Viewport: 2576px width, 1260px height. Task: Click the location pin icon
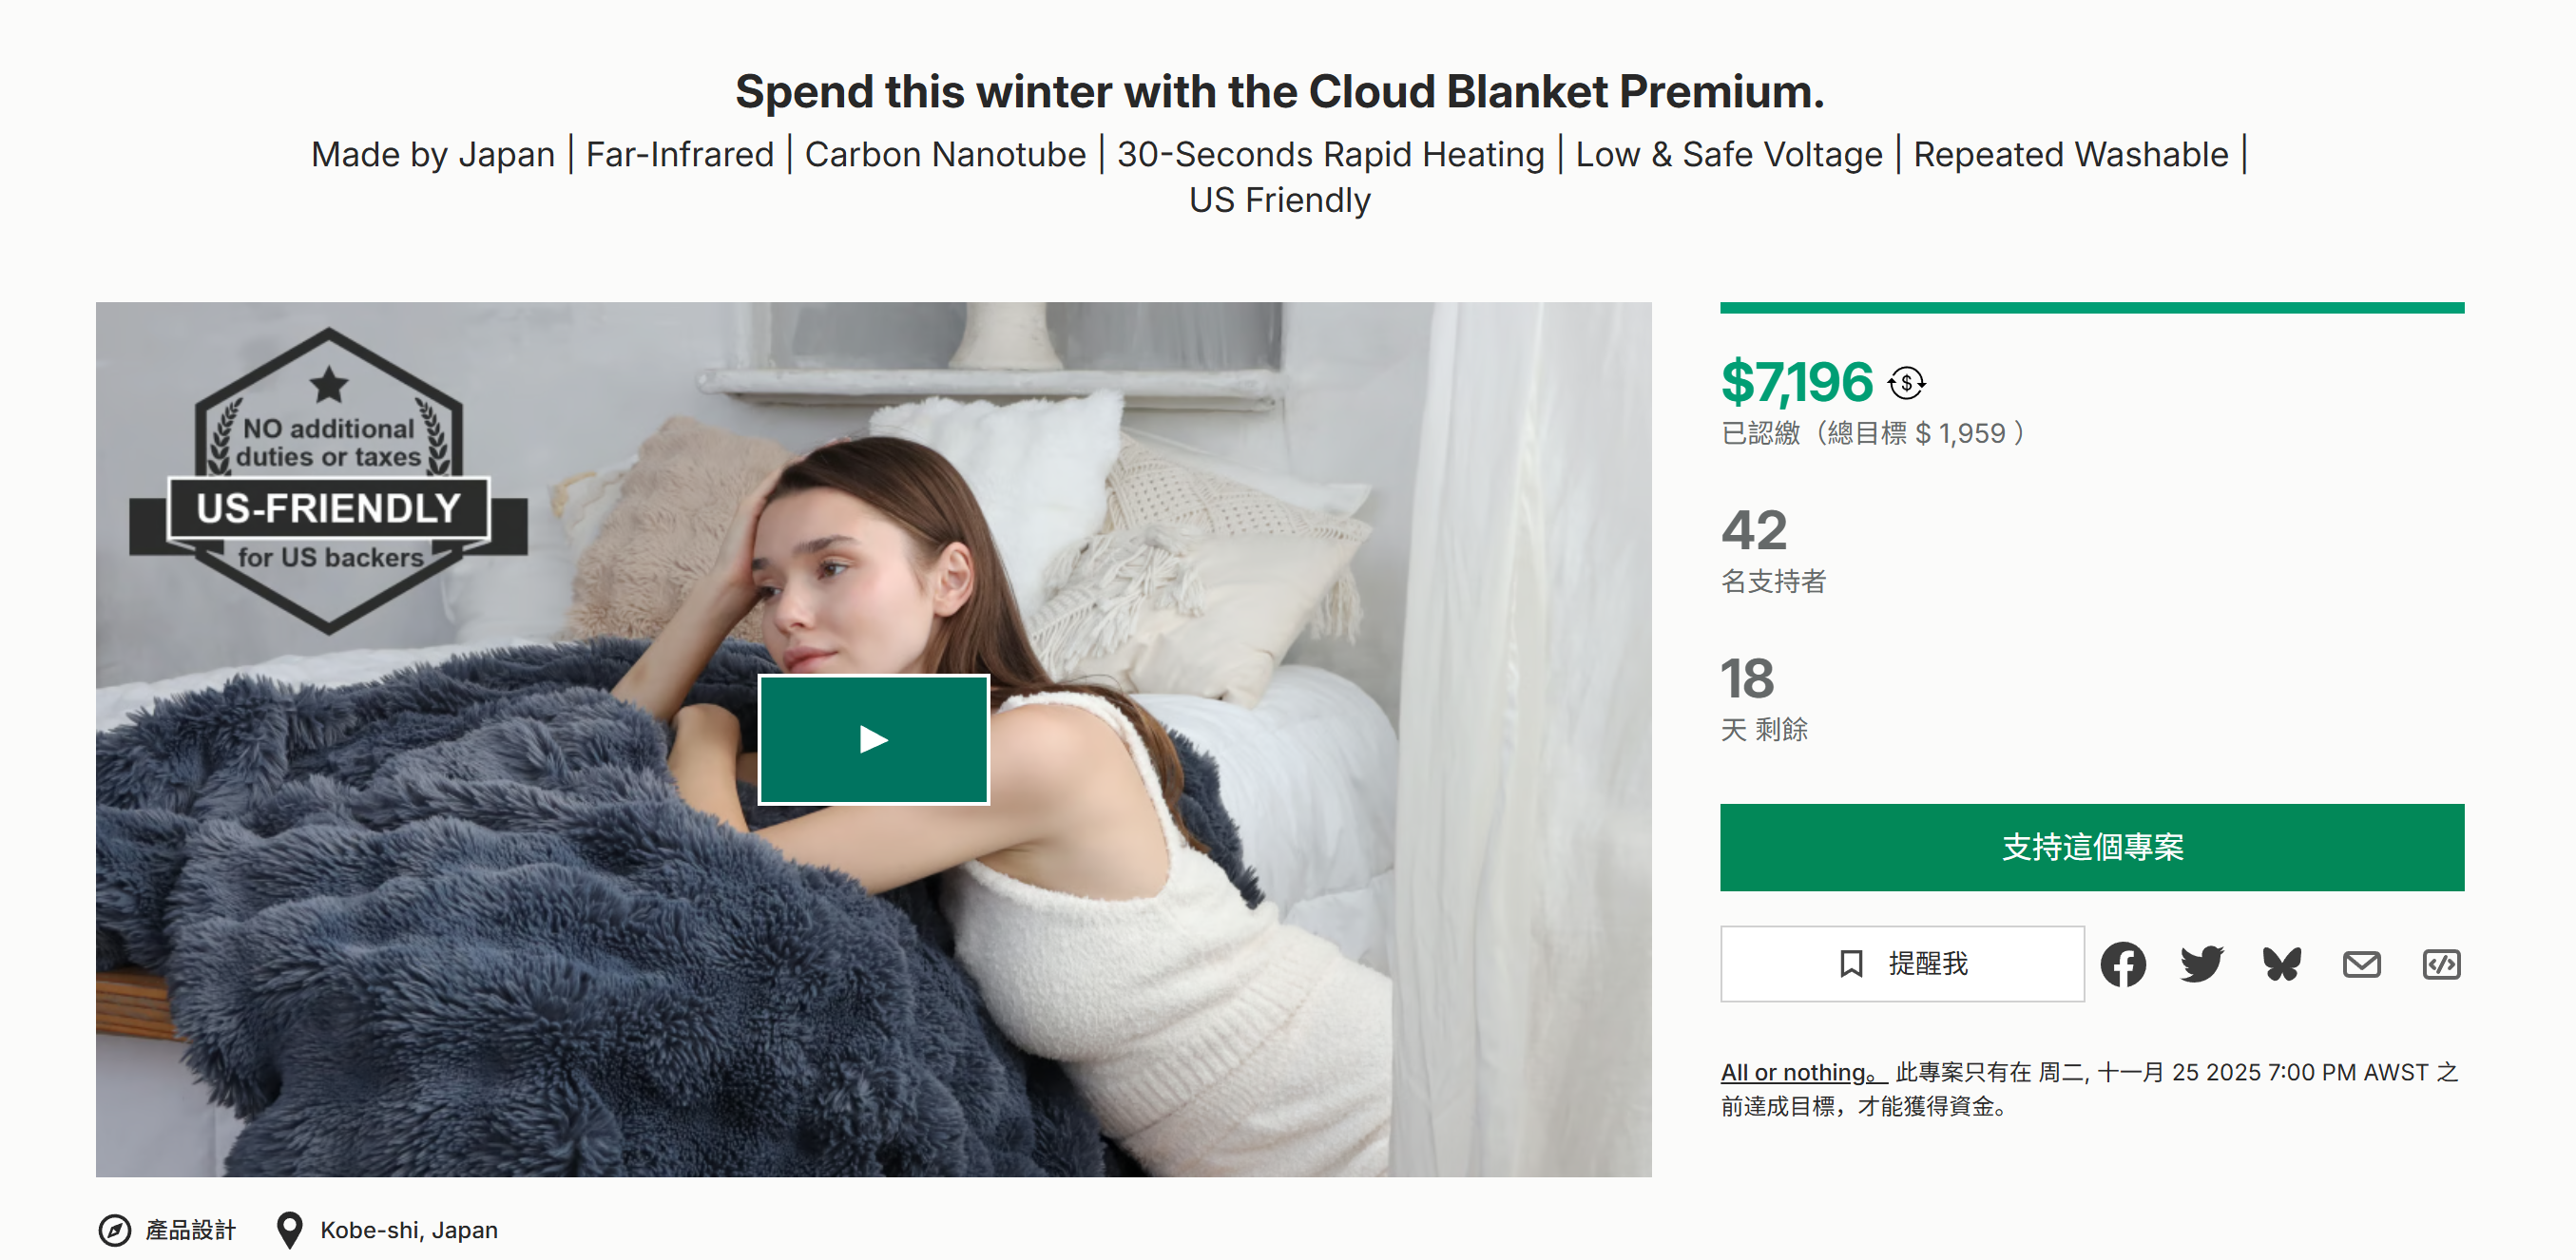289,1230
